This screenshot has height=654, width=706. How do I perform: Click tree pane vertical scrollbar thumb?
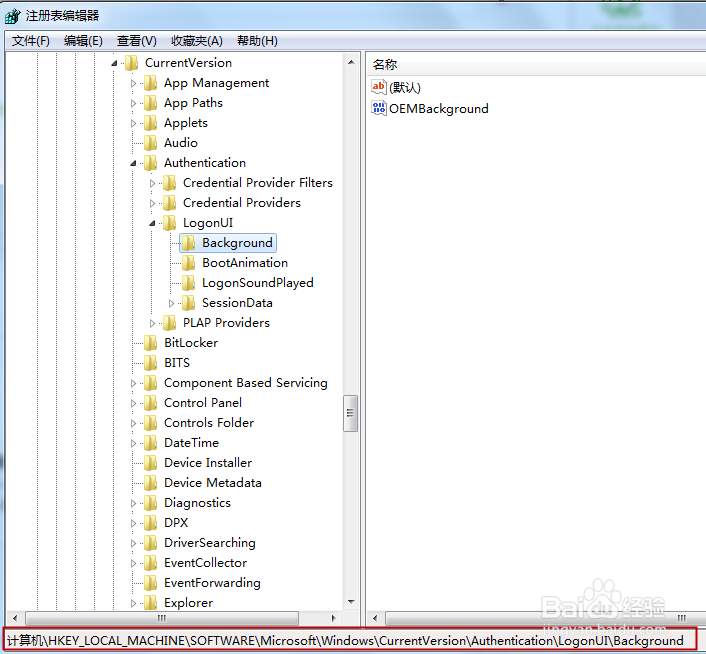(x=350, y=413)
